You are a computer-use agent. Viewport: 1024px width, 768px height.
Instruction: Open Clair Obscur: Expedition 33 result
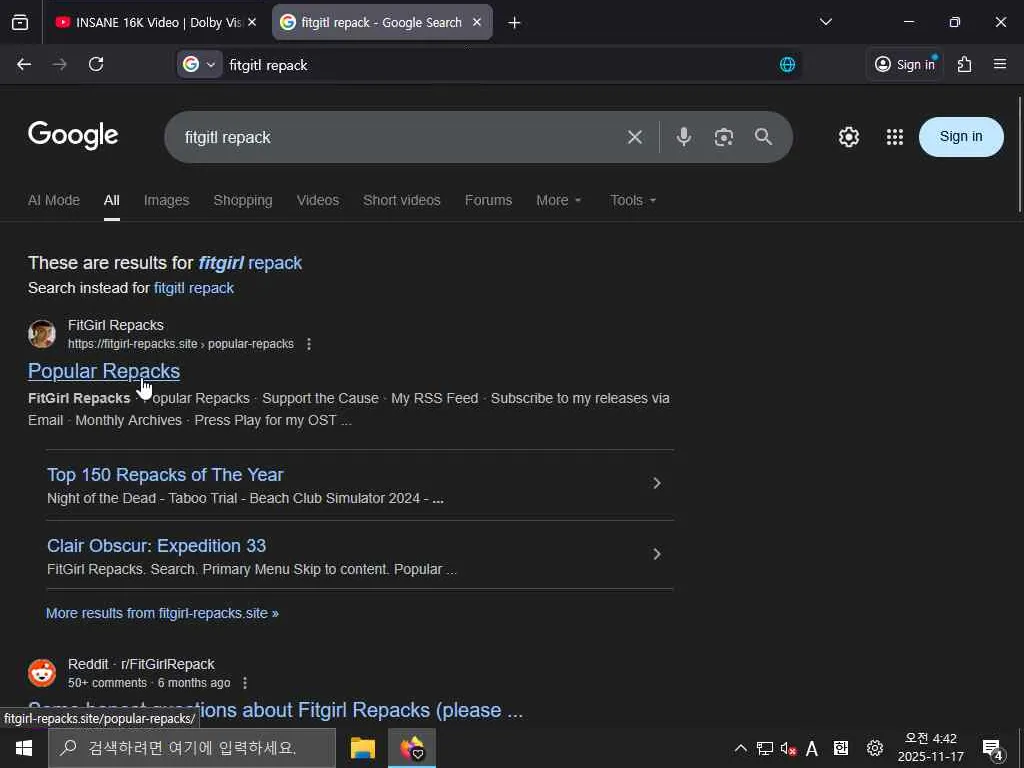point(157,546)
